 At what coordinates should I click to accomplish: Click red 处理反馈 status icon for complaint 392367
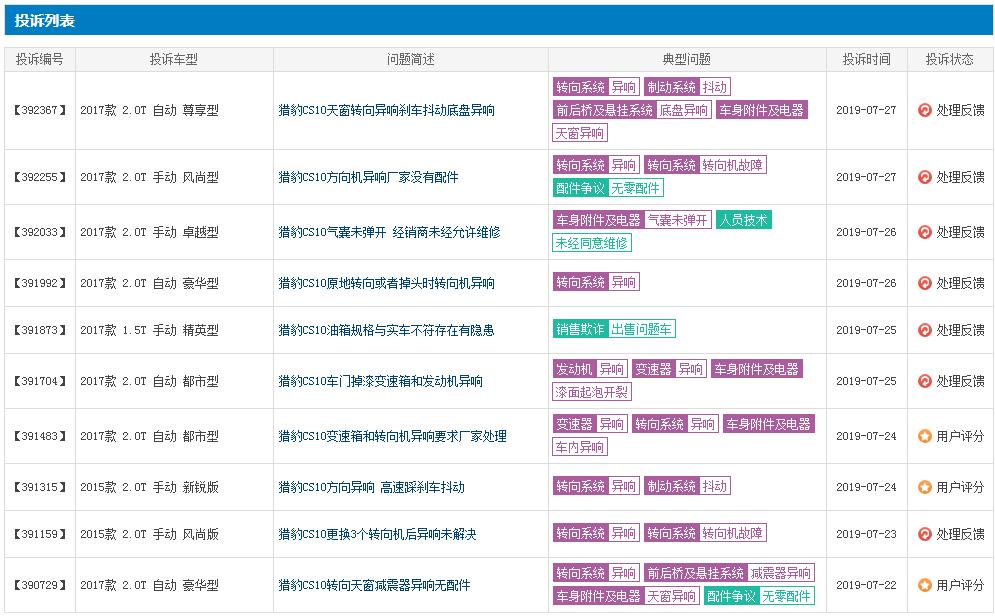(x=925, y=111)
